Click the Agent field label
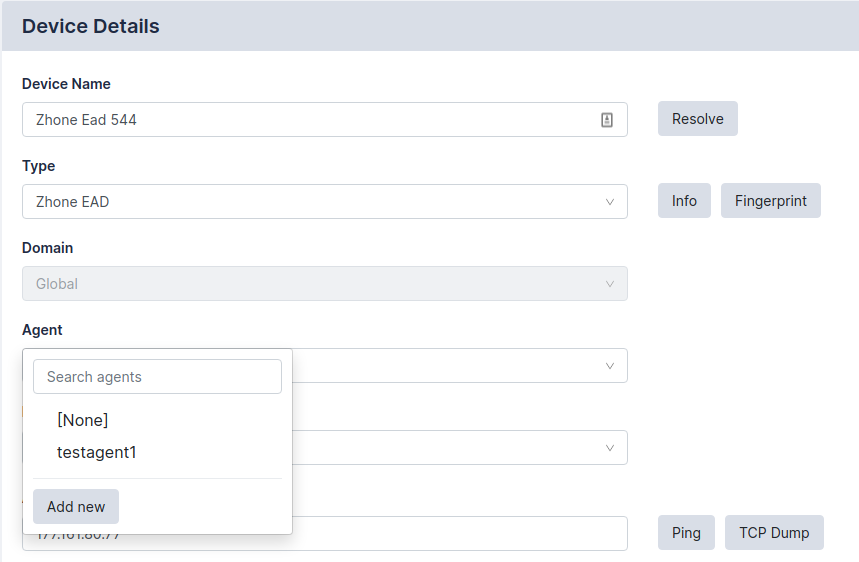The height and width of the screenshot is (562, 859). pos(42,330)
